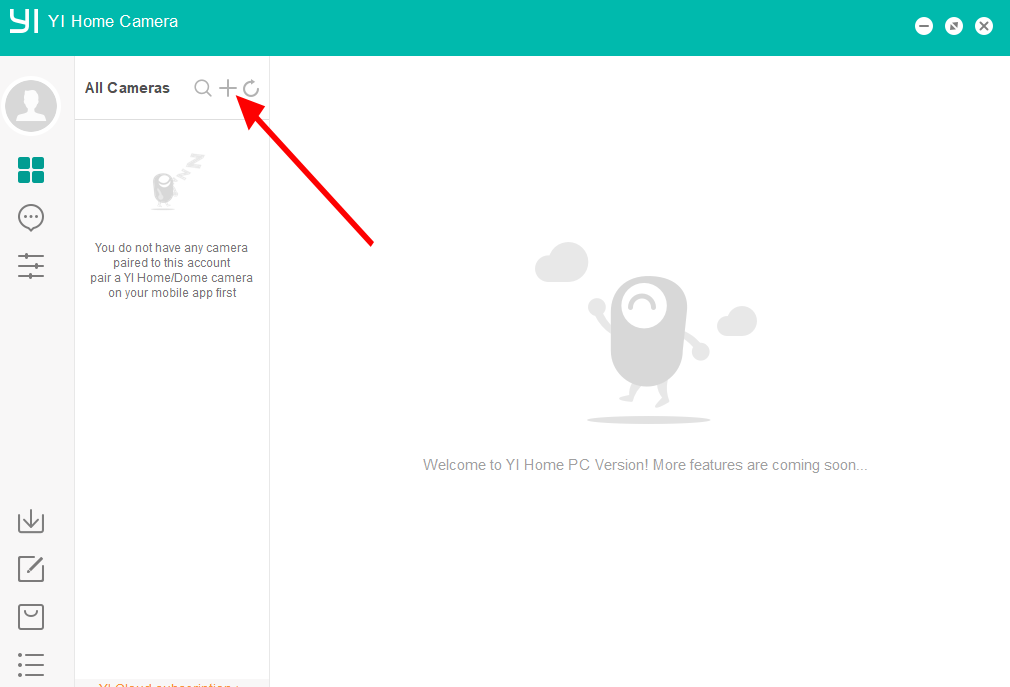
Task: Close the YI Home Camera window
Action: (x=984, y=26)
